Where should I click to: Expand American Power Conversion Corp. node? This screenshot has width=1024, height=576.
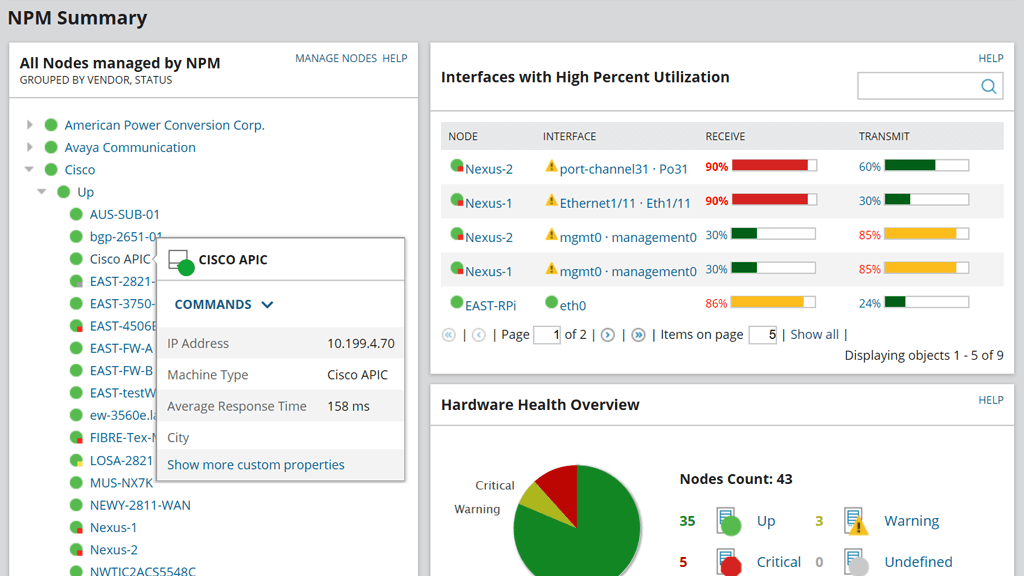click(x=28, y=124)
